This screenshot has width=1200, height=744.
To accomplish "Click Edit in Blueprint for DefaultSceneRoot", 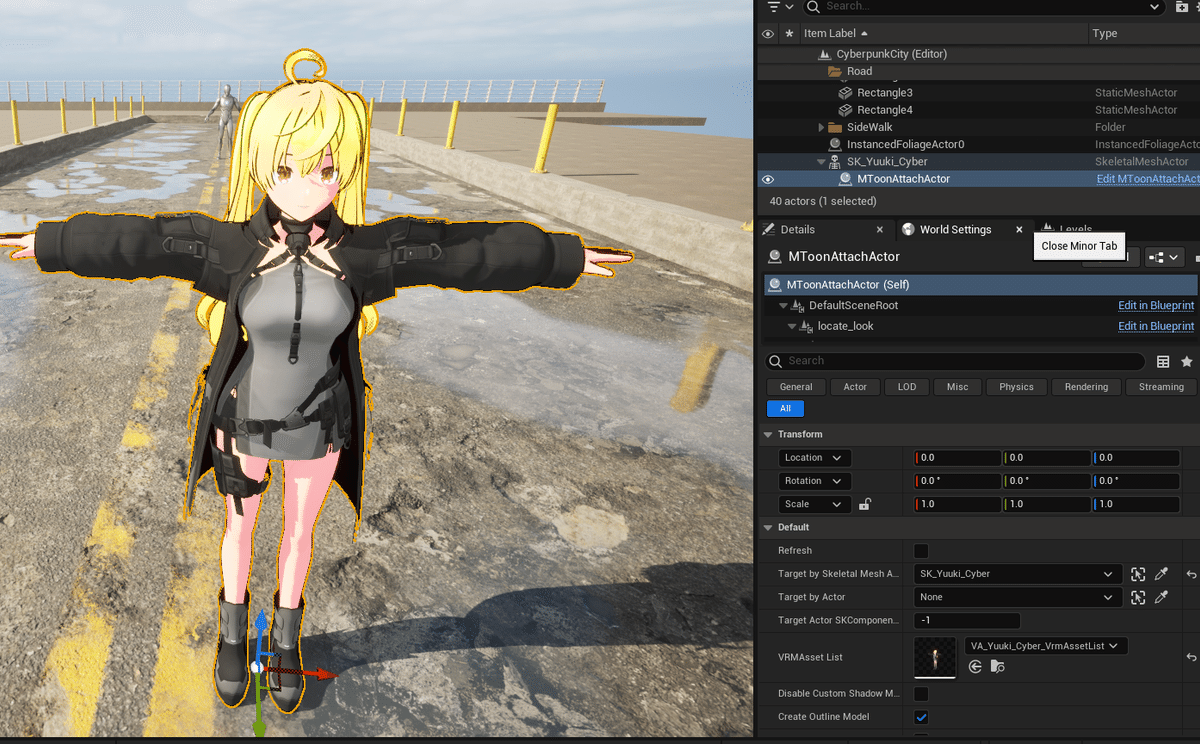I will [1156, 305].
